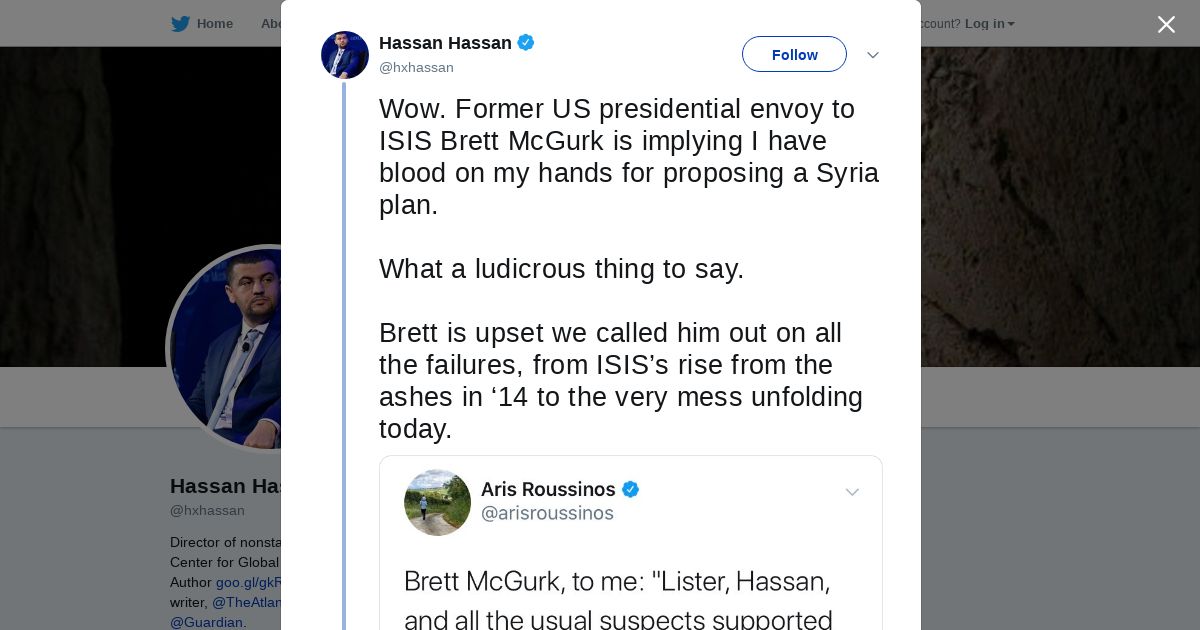Click the verified badge beside Aris Roussinos

[630, 489]
